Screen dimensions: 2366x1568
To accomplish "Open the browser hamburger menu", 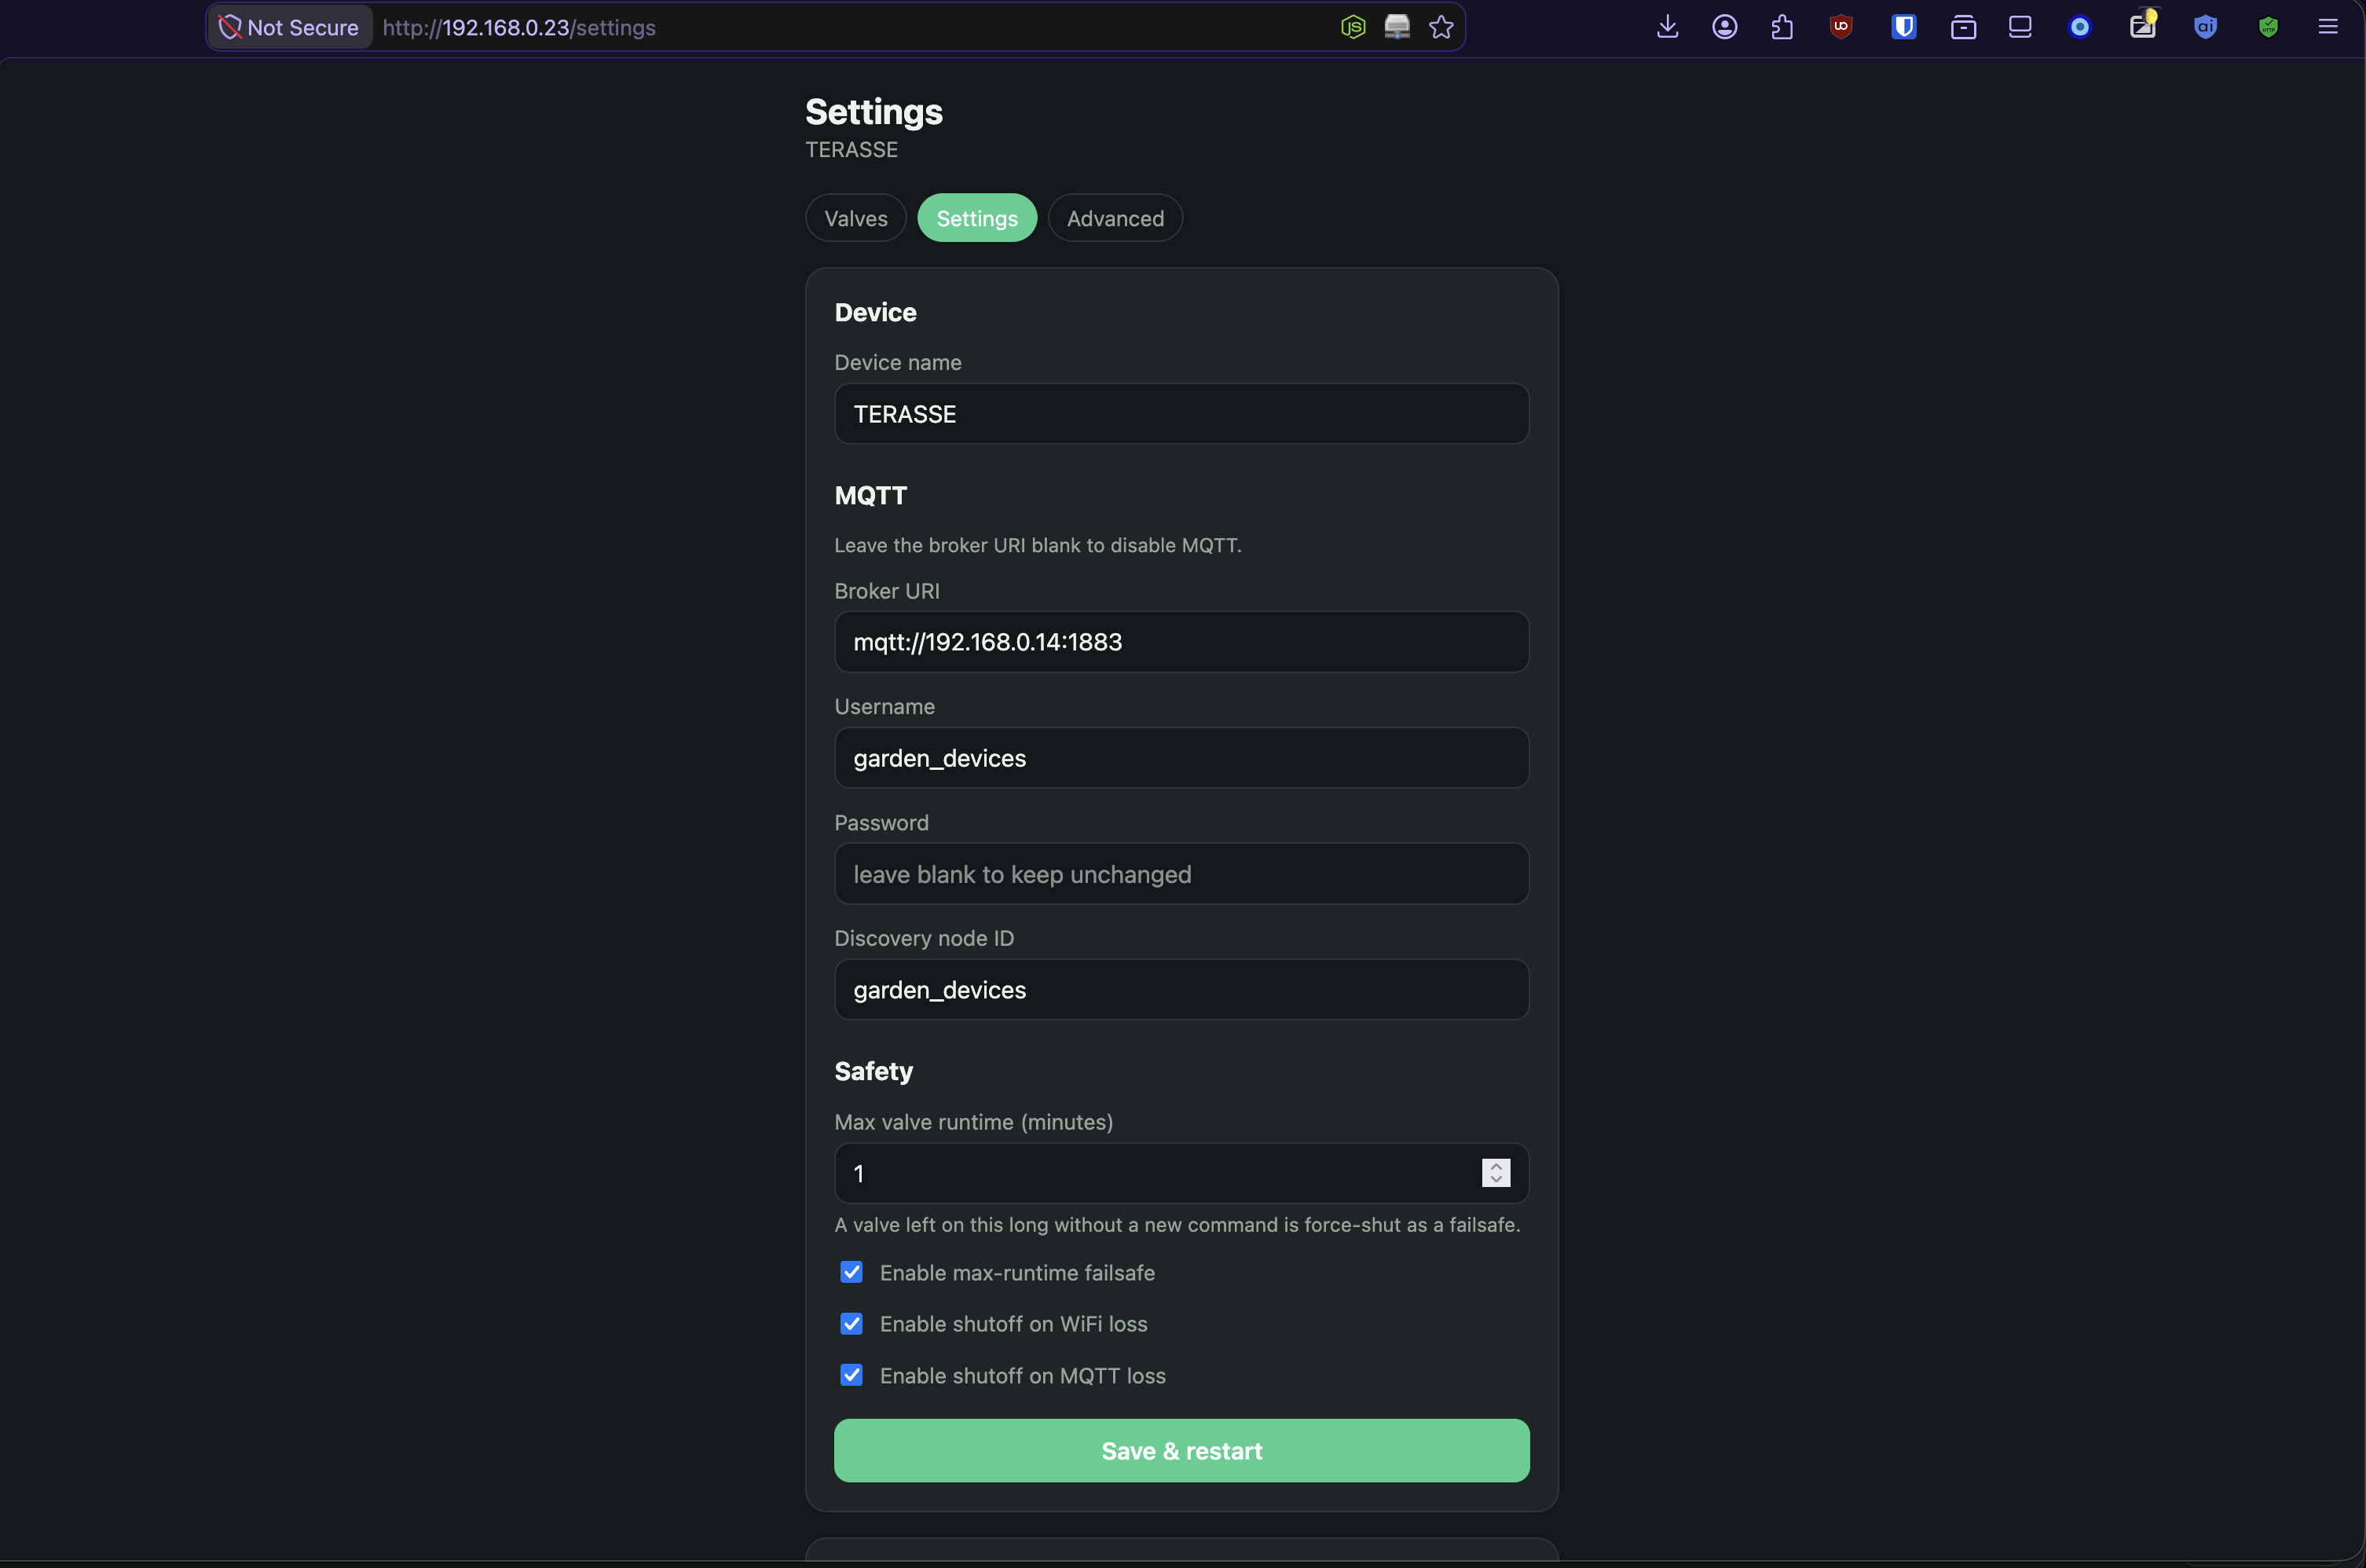I will 2328,27.
